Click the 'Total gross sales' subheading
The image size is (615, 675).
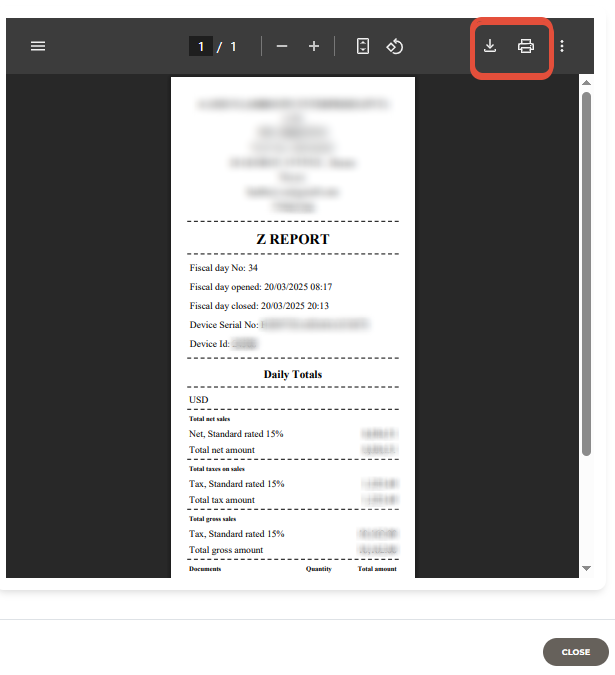(213, 519)
